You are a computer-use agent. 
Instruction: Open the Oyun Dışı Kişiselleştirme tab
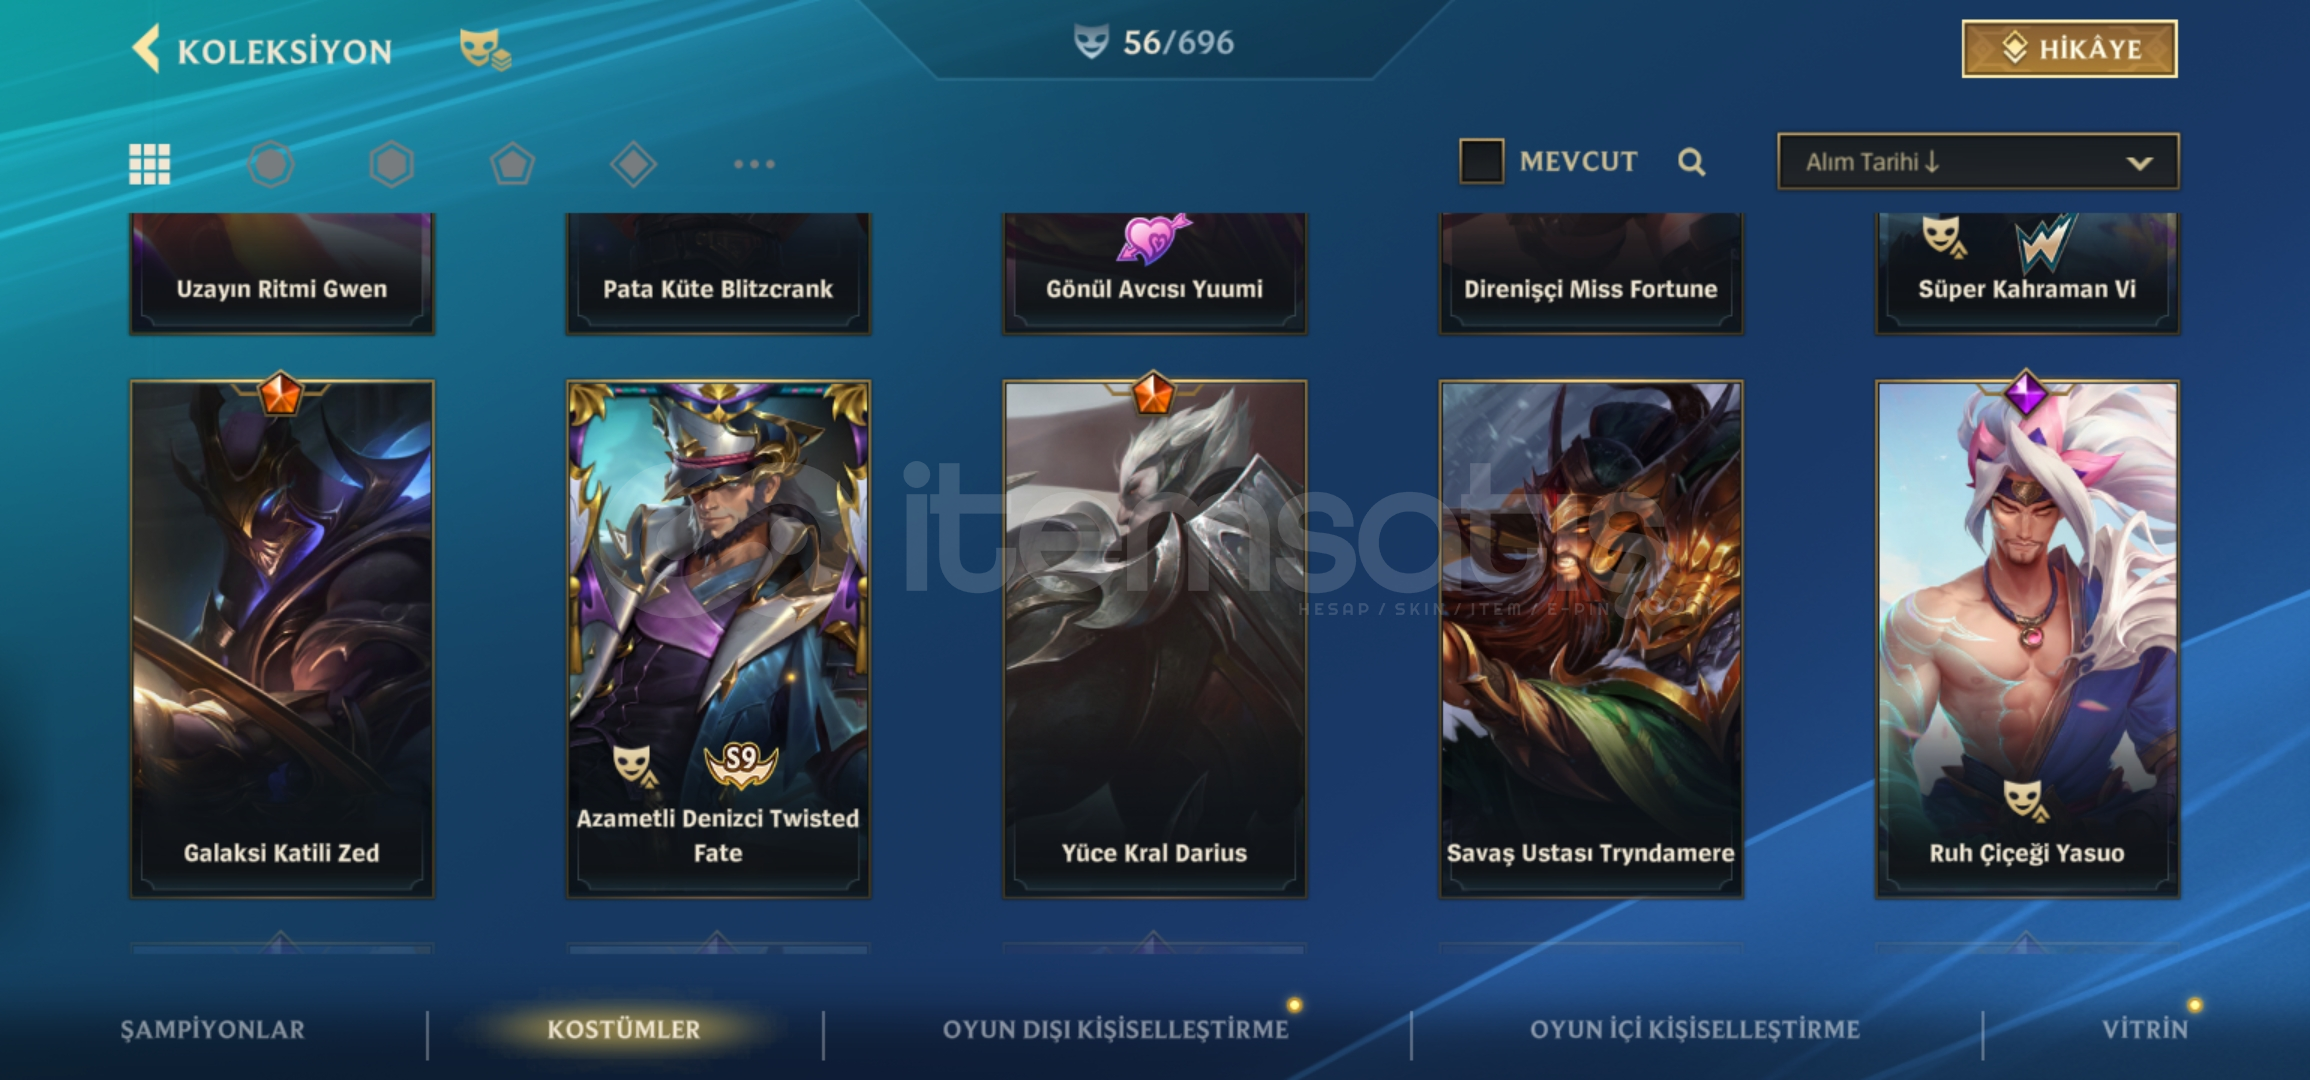coord(1115,1029)
